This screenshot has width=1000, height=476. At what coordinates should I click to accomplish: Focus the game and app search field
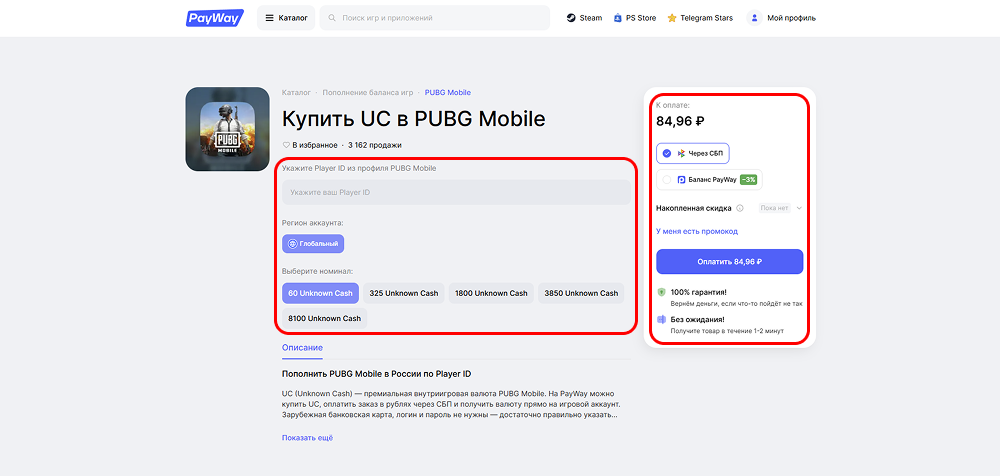point(435,18)
